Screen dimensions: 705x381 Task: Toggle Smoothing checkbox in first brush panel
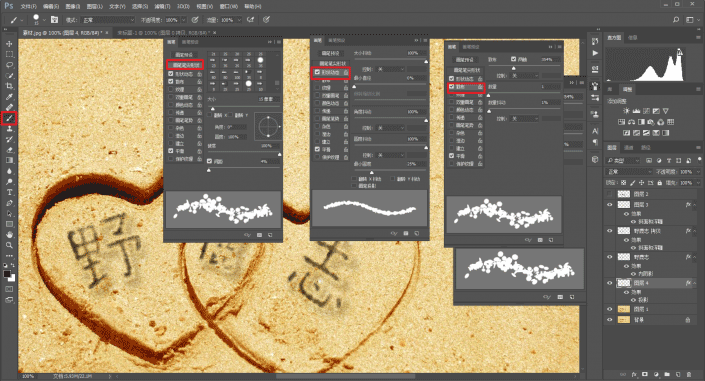click(171, 151)
